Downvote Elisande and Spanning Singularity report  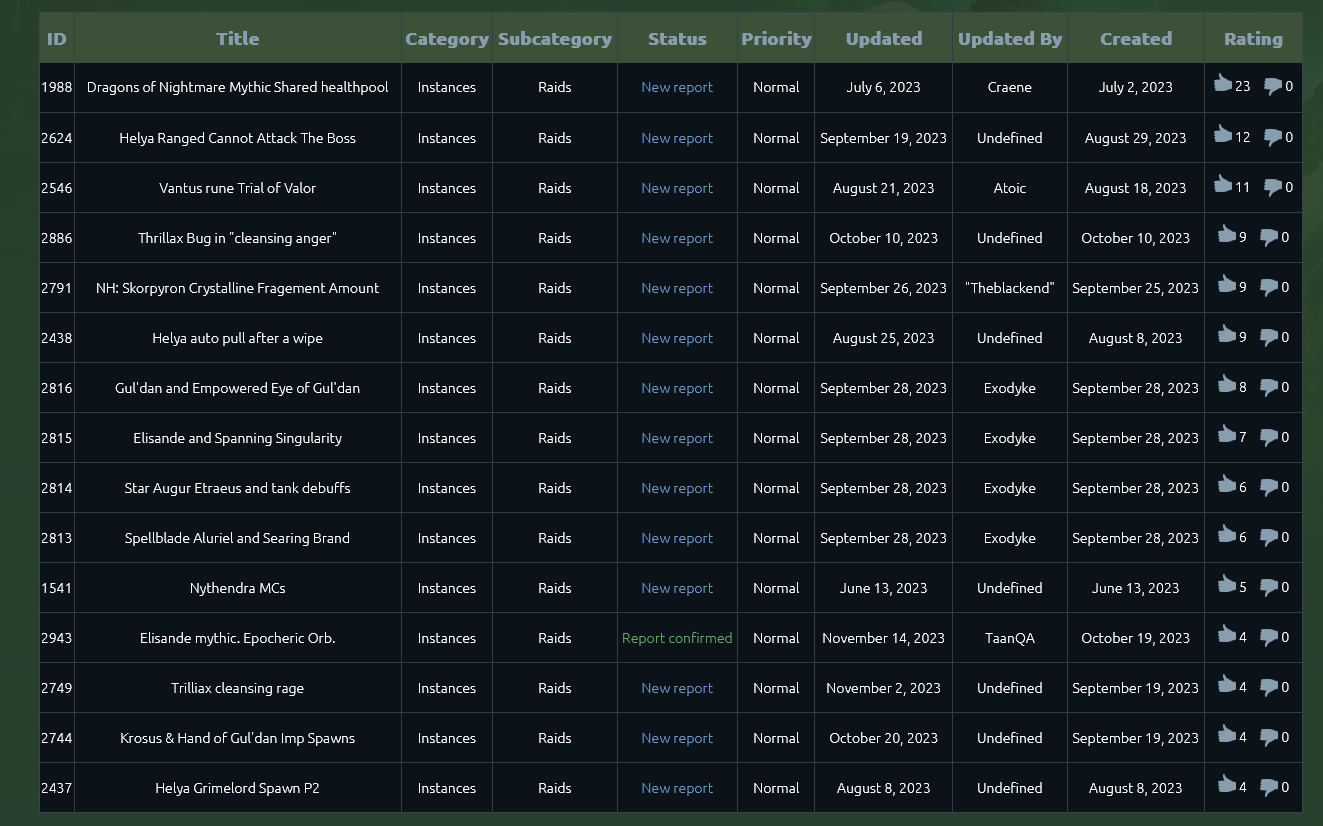[1268, 437]
